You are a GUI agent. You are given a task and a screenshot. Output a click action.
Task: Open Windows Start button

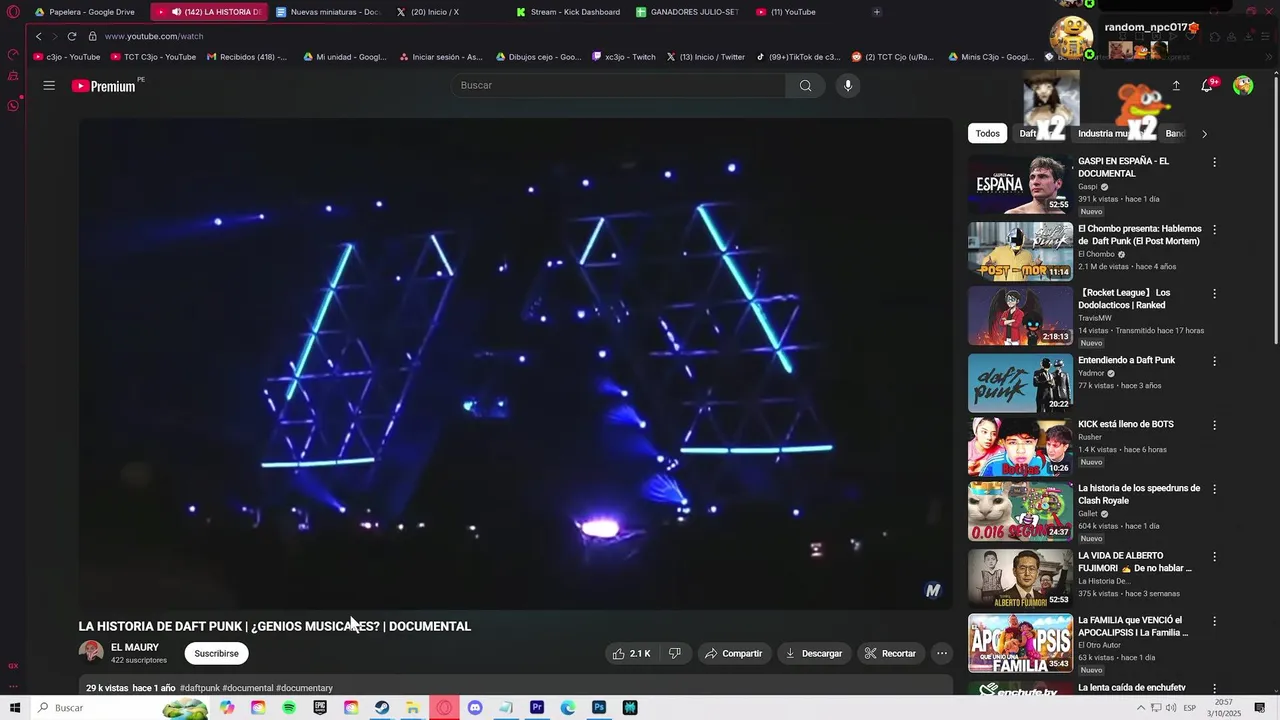coord(15,708)
